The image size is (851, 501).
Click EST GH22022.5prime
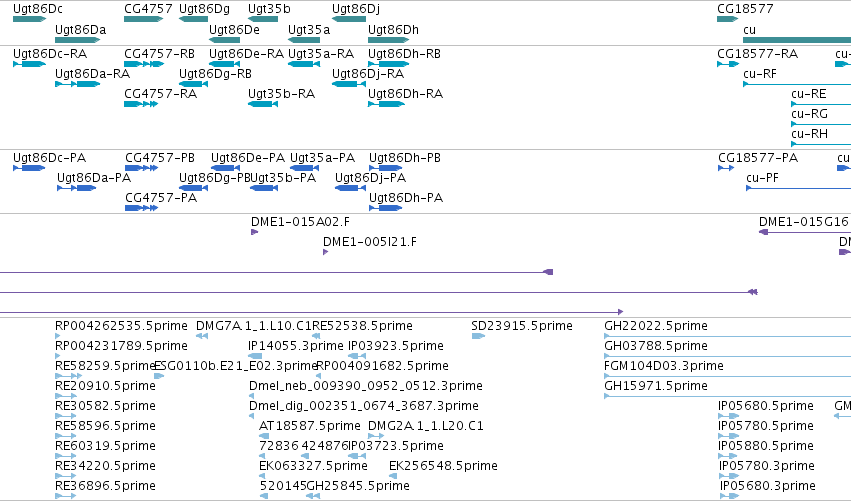[x=727, y=336]
